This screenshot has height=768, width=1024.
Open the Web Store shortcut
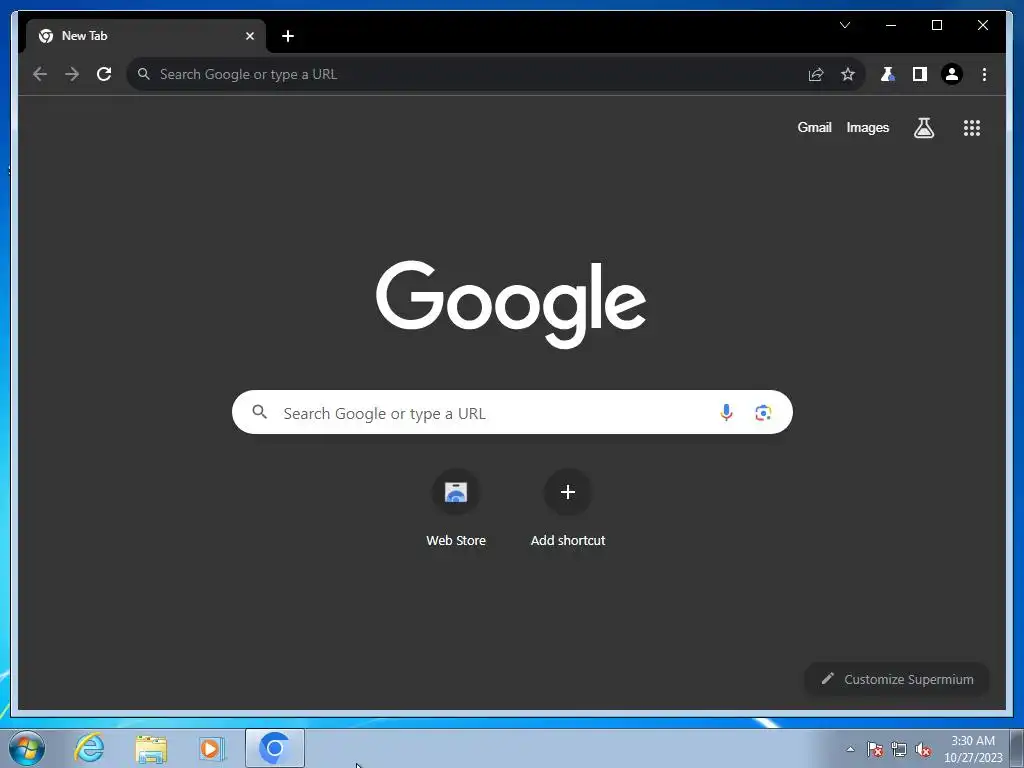456,509
